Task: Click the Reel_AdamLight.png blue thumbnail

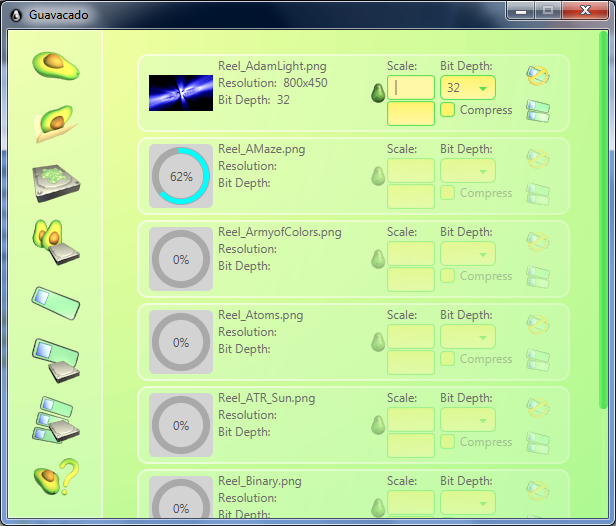Action: 181,93
